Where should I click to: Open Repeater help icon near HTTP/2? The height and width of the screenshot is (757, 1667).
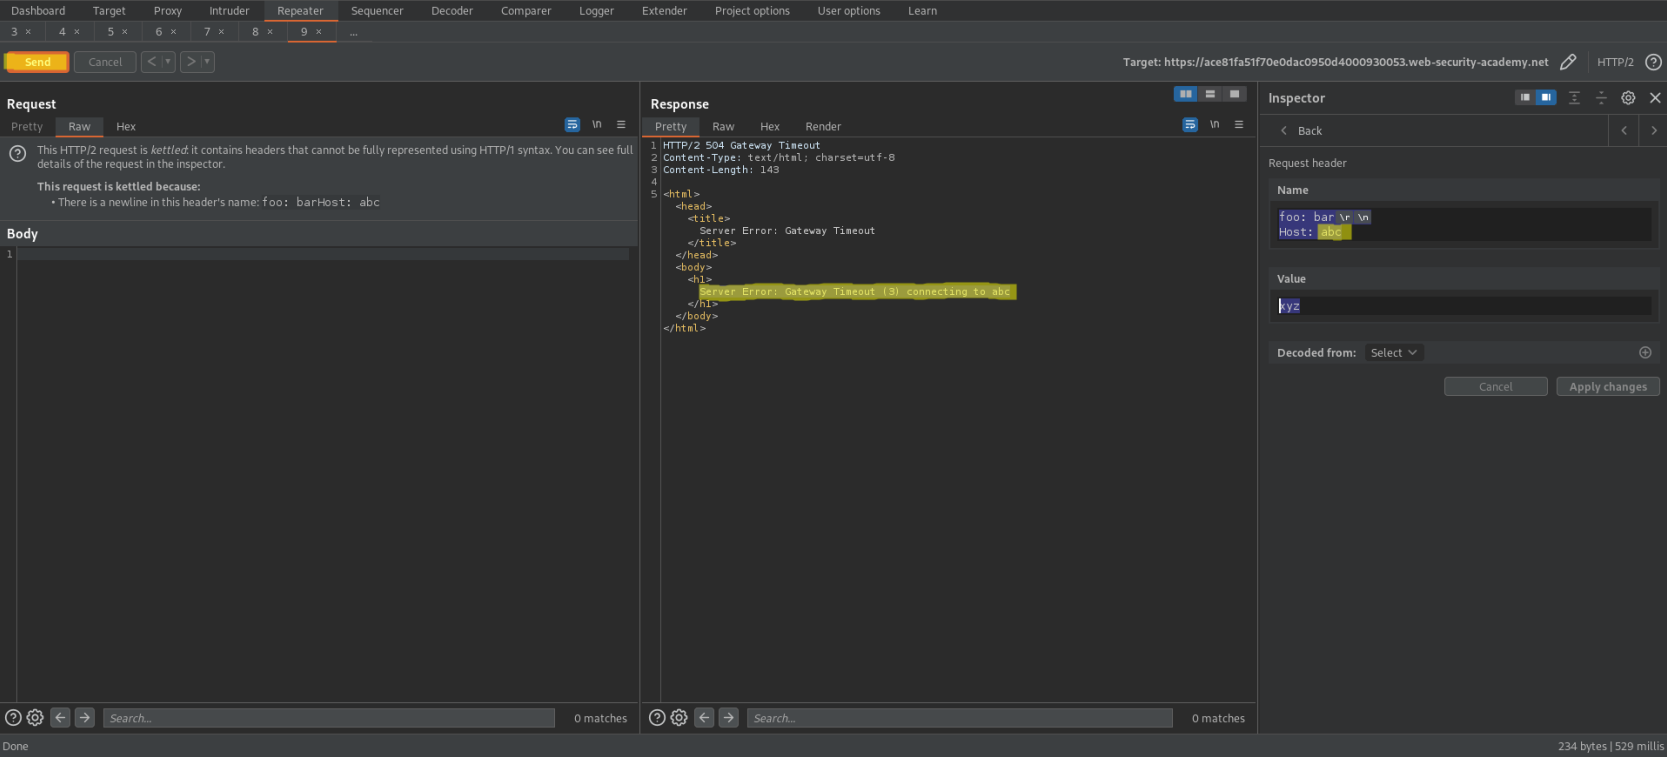[x=1654, y=62]
